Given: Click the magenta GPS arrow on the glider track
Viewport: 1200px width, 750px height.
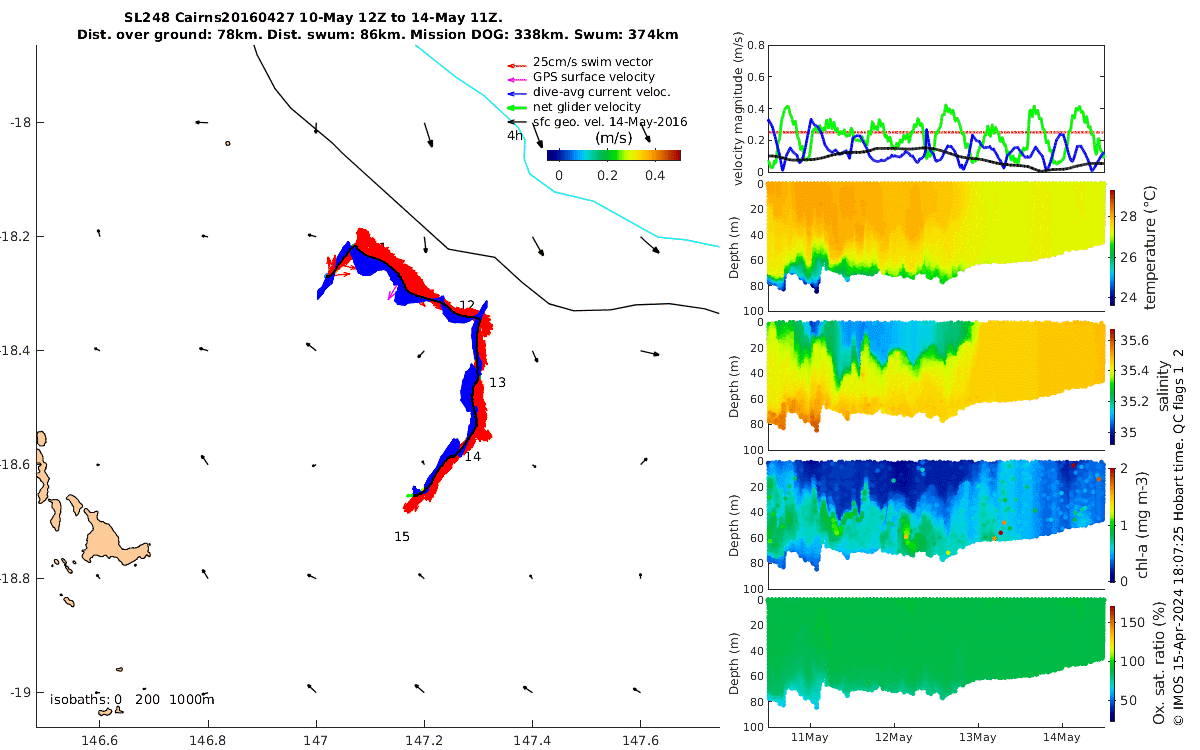Looking at the screenshot, I should (392, 293).
